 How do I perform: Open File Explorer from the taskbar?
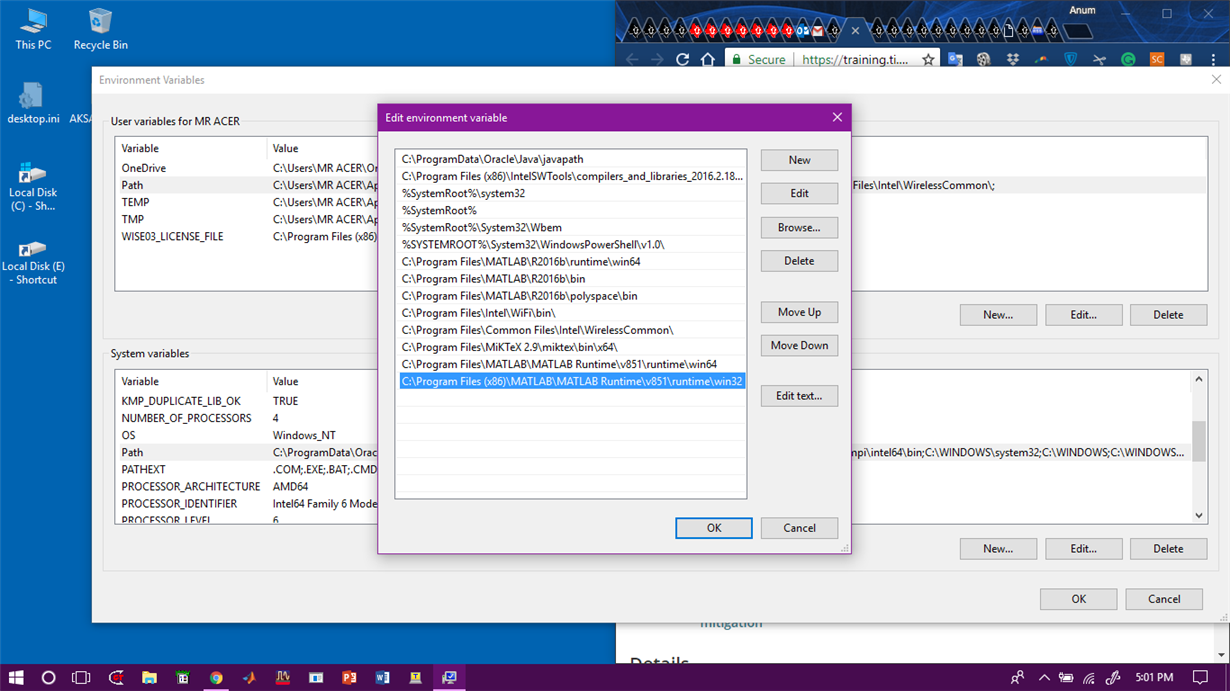(x=149, y=678)
